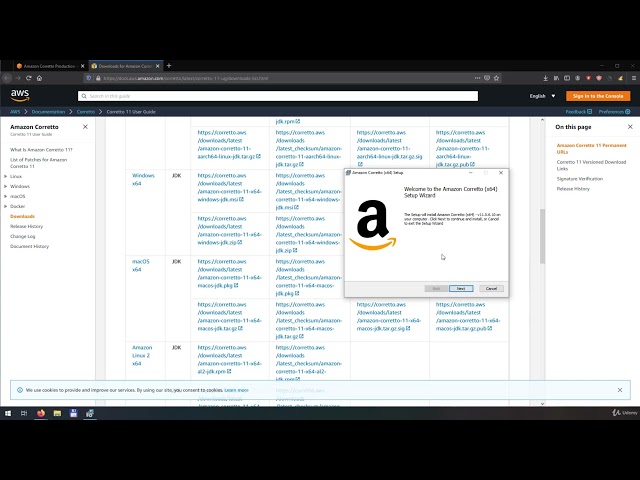Image resolution: width=640 pixels, height=480 pixels.
Task: Click Learn more in the cookie notice
Action: click(236, 390)
